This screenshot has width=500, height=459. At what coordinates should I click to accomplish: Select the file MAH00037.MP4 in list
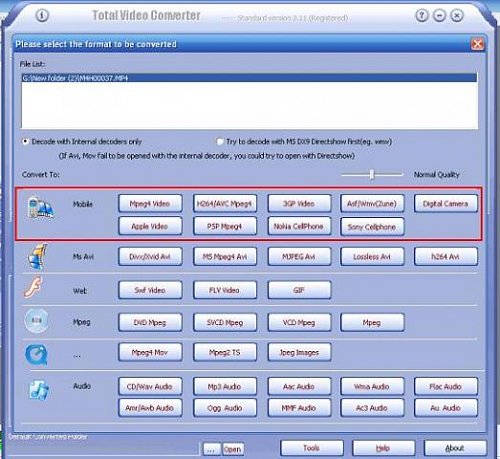tap(249, 78)
